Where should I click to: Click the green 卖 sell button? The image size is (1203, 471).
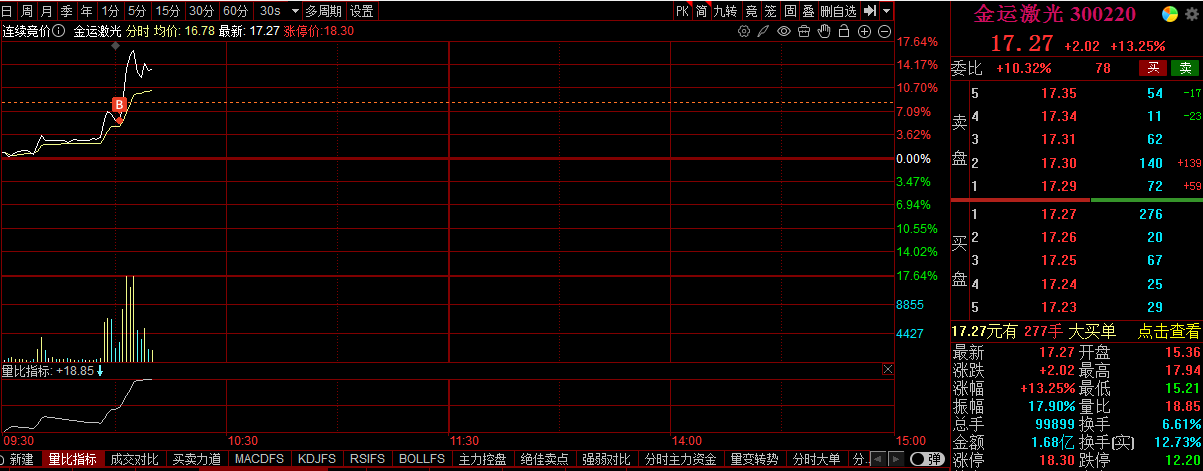pos(1185,68)
